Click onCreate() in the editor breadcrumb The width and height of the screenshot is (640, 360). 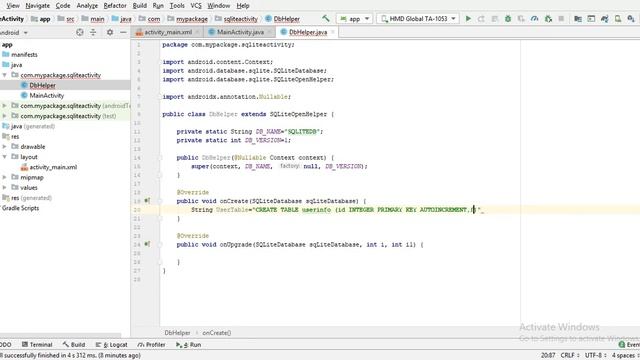point(217,333)
